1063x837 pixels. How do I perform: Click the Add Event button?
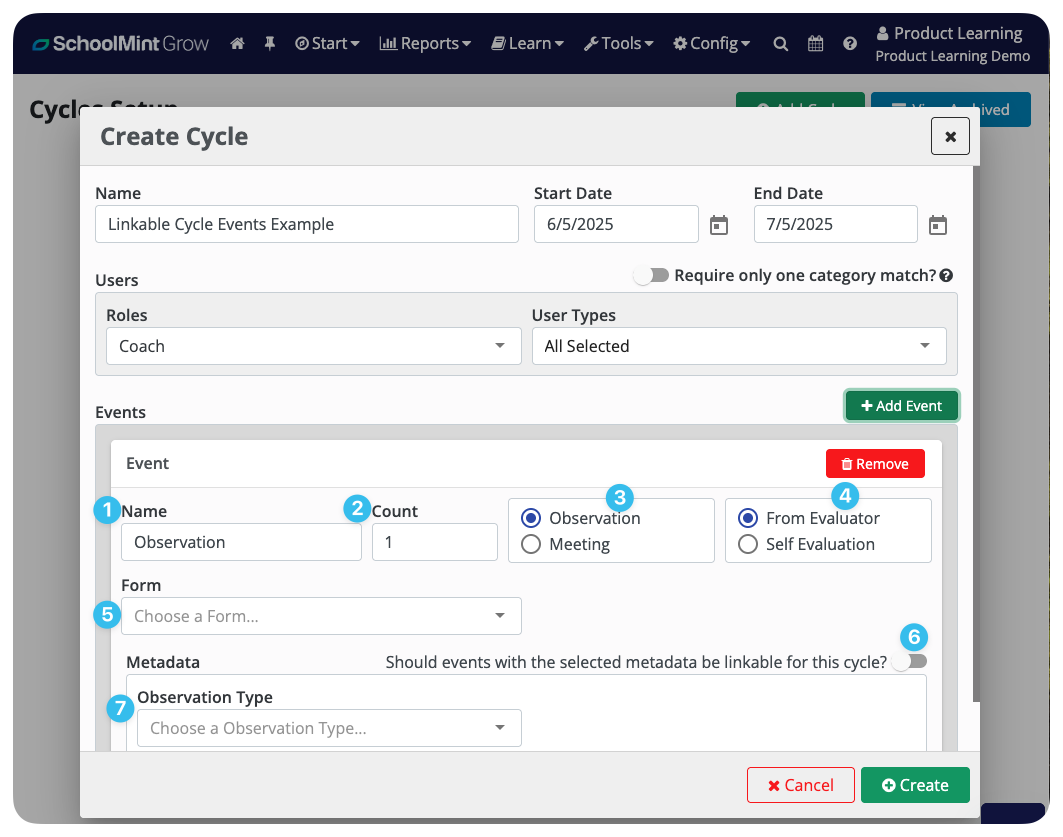point(902,406)
